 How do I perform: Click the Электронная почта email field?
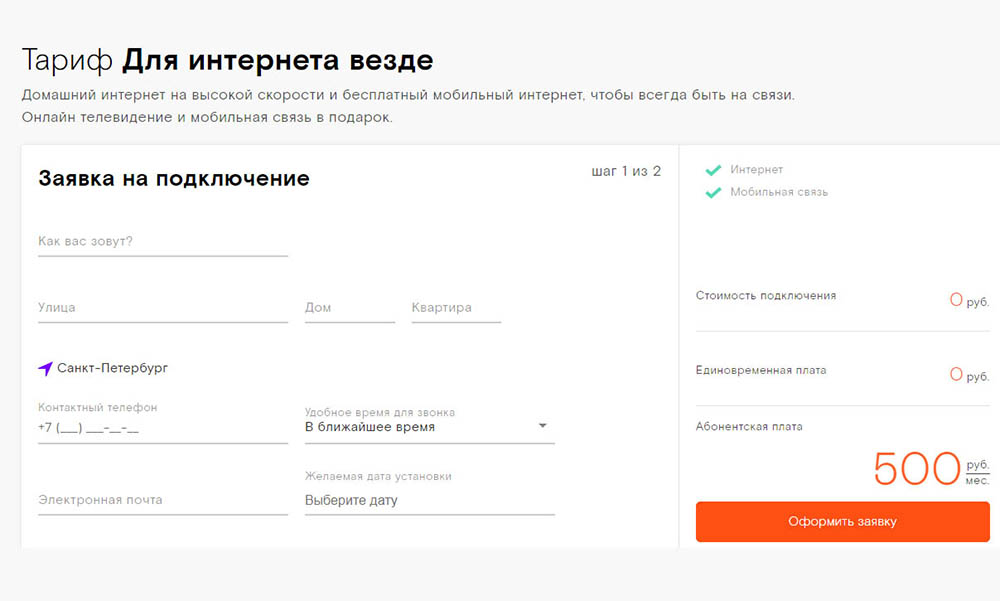(162, 500)
